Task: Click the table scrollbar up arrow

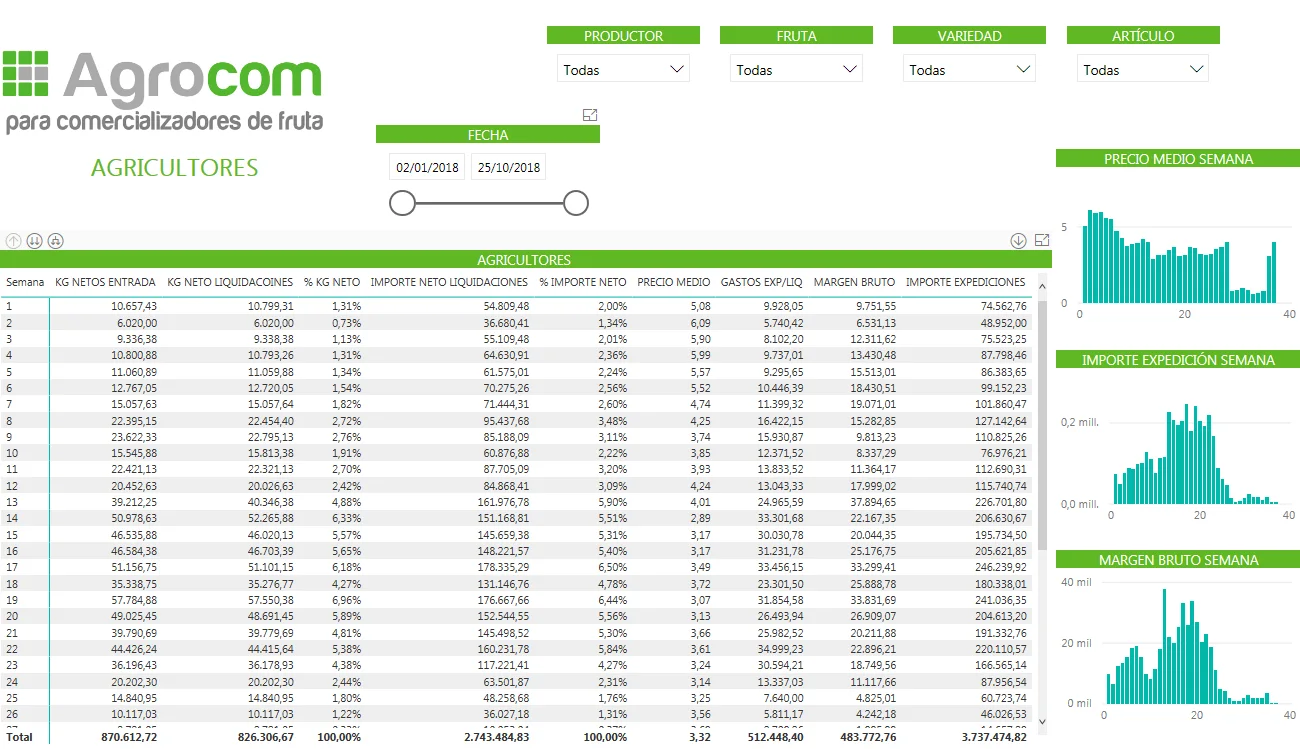Action: [x=1043, y=285]
